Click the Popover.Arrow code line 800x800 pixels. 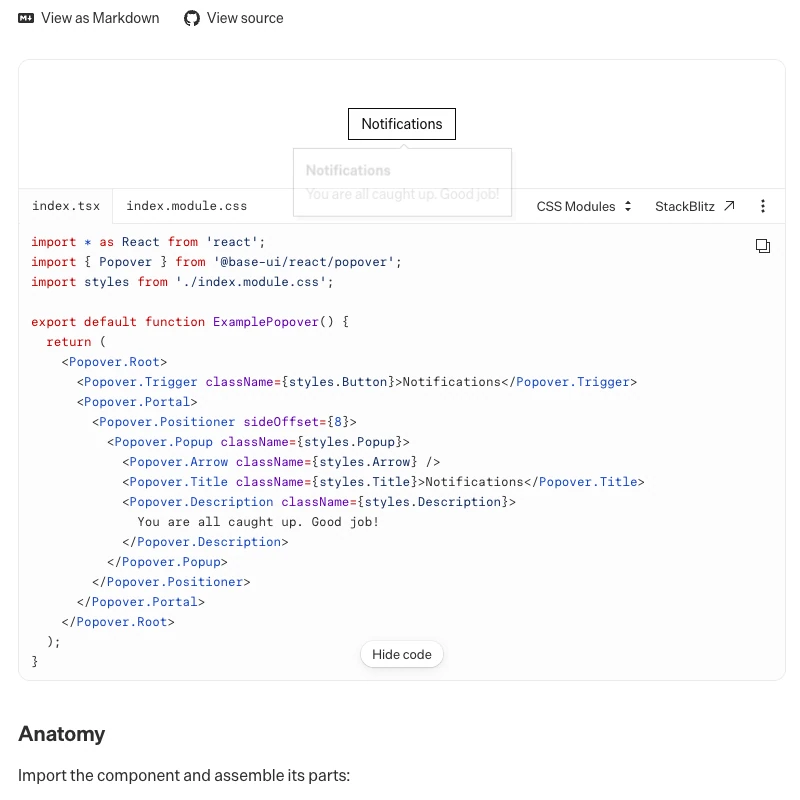(x=281, y=462)
